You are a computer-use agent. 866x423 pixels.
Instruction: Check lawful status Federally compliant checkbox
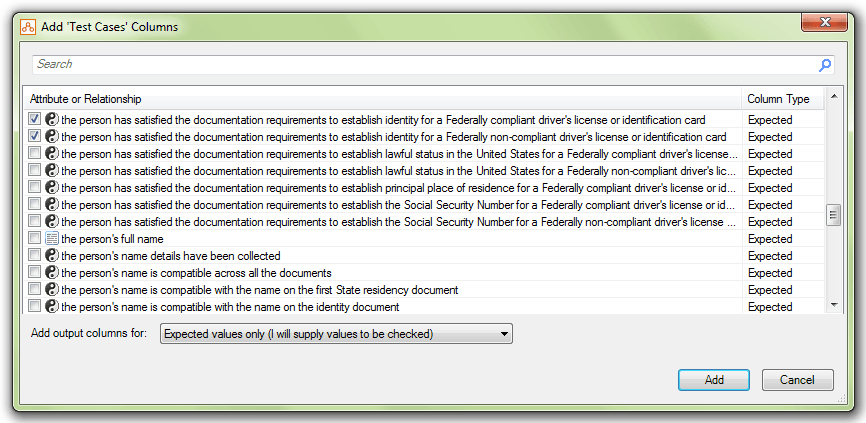click(x=35, y=153)
